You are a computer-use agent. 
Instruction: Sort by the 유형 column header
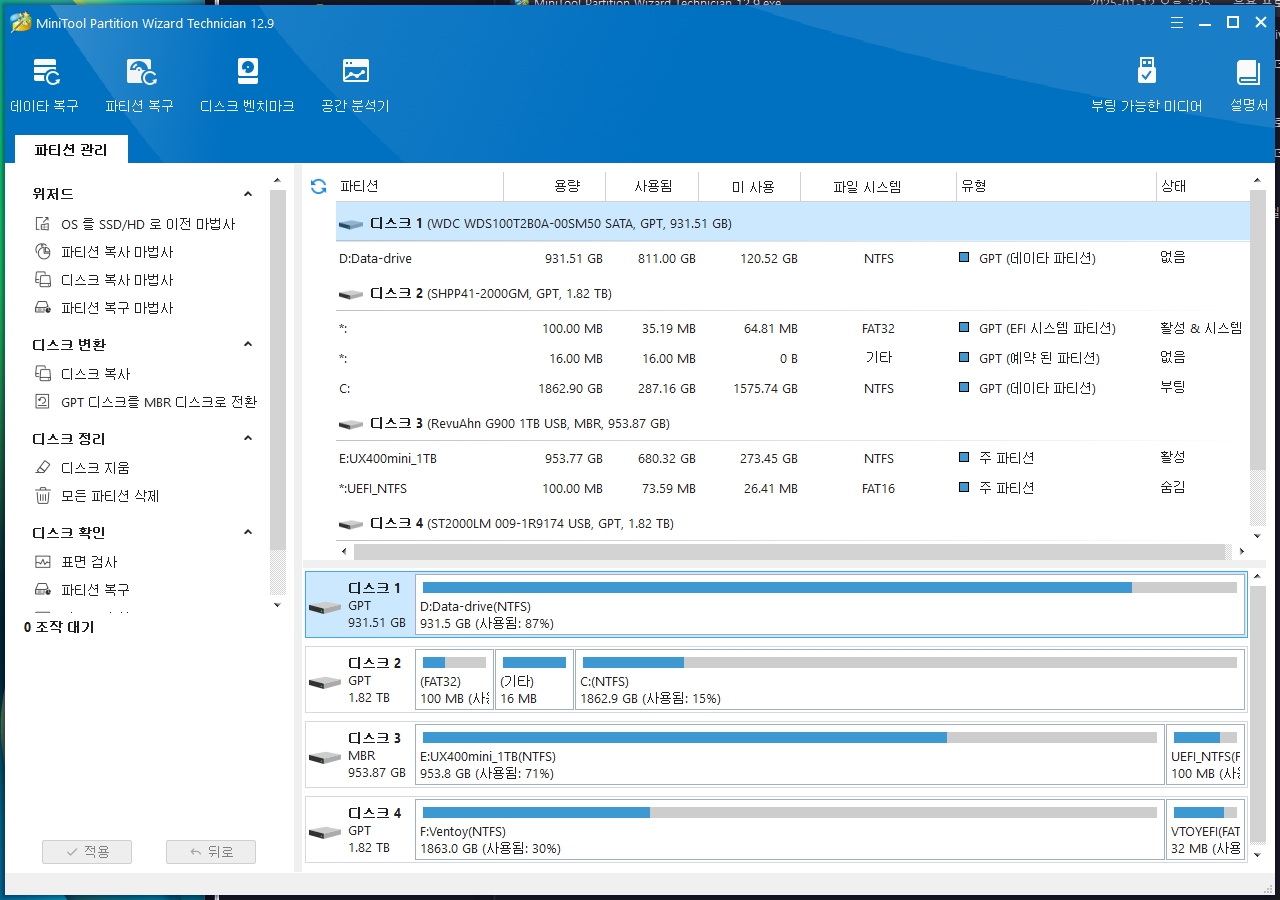click(x=1055, y=187)
